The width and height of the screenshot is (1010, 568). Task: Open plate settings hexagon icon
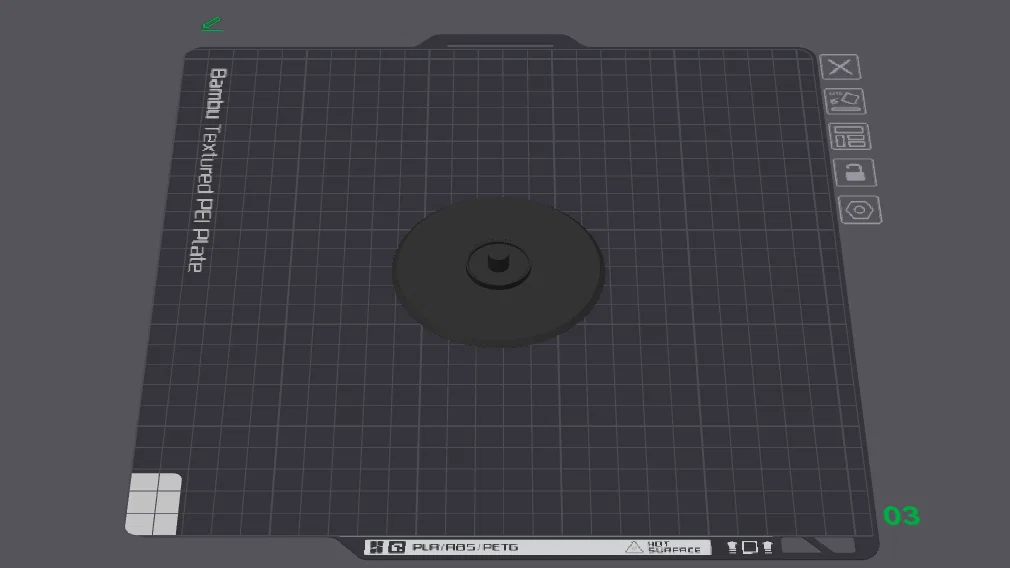(860, 210)
